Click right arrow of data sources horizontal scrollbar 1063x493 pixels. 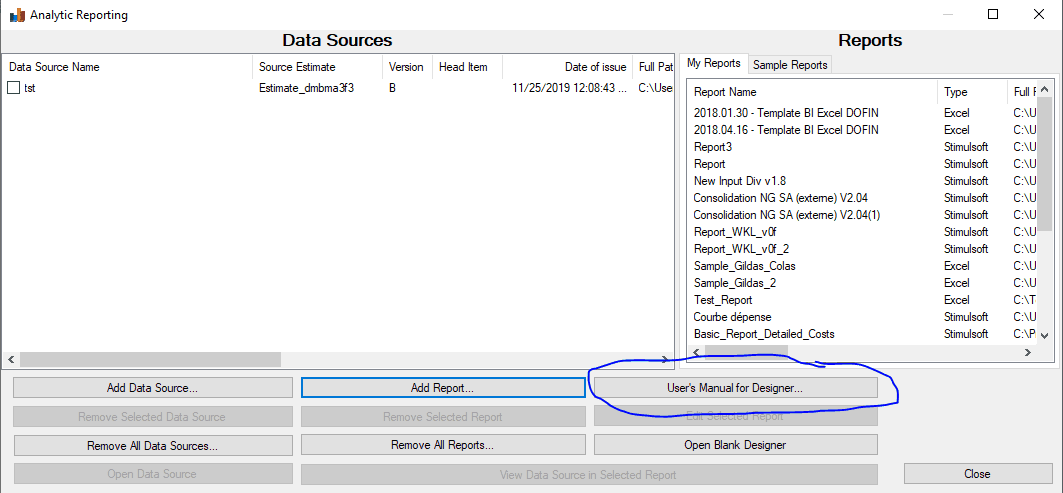pos(668,359)
